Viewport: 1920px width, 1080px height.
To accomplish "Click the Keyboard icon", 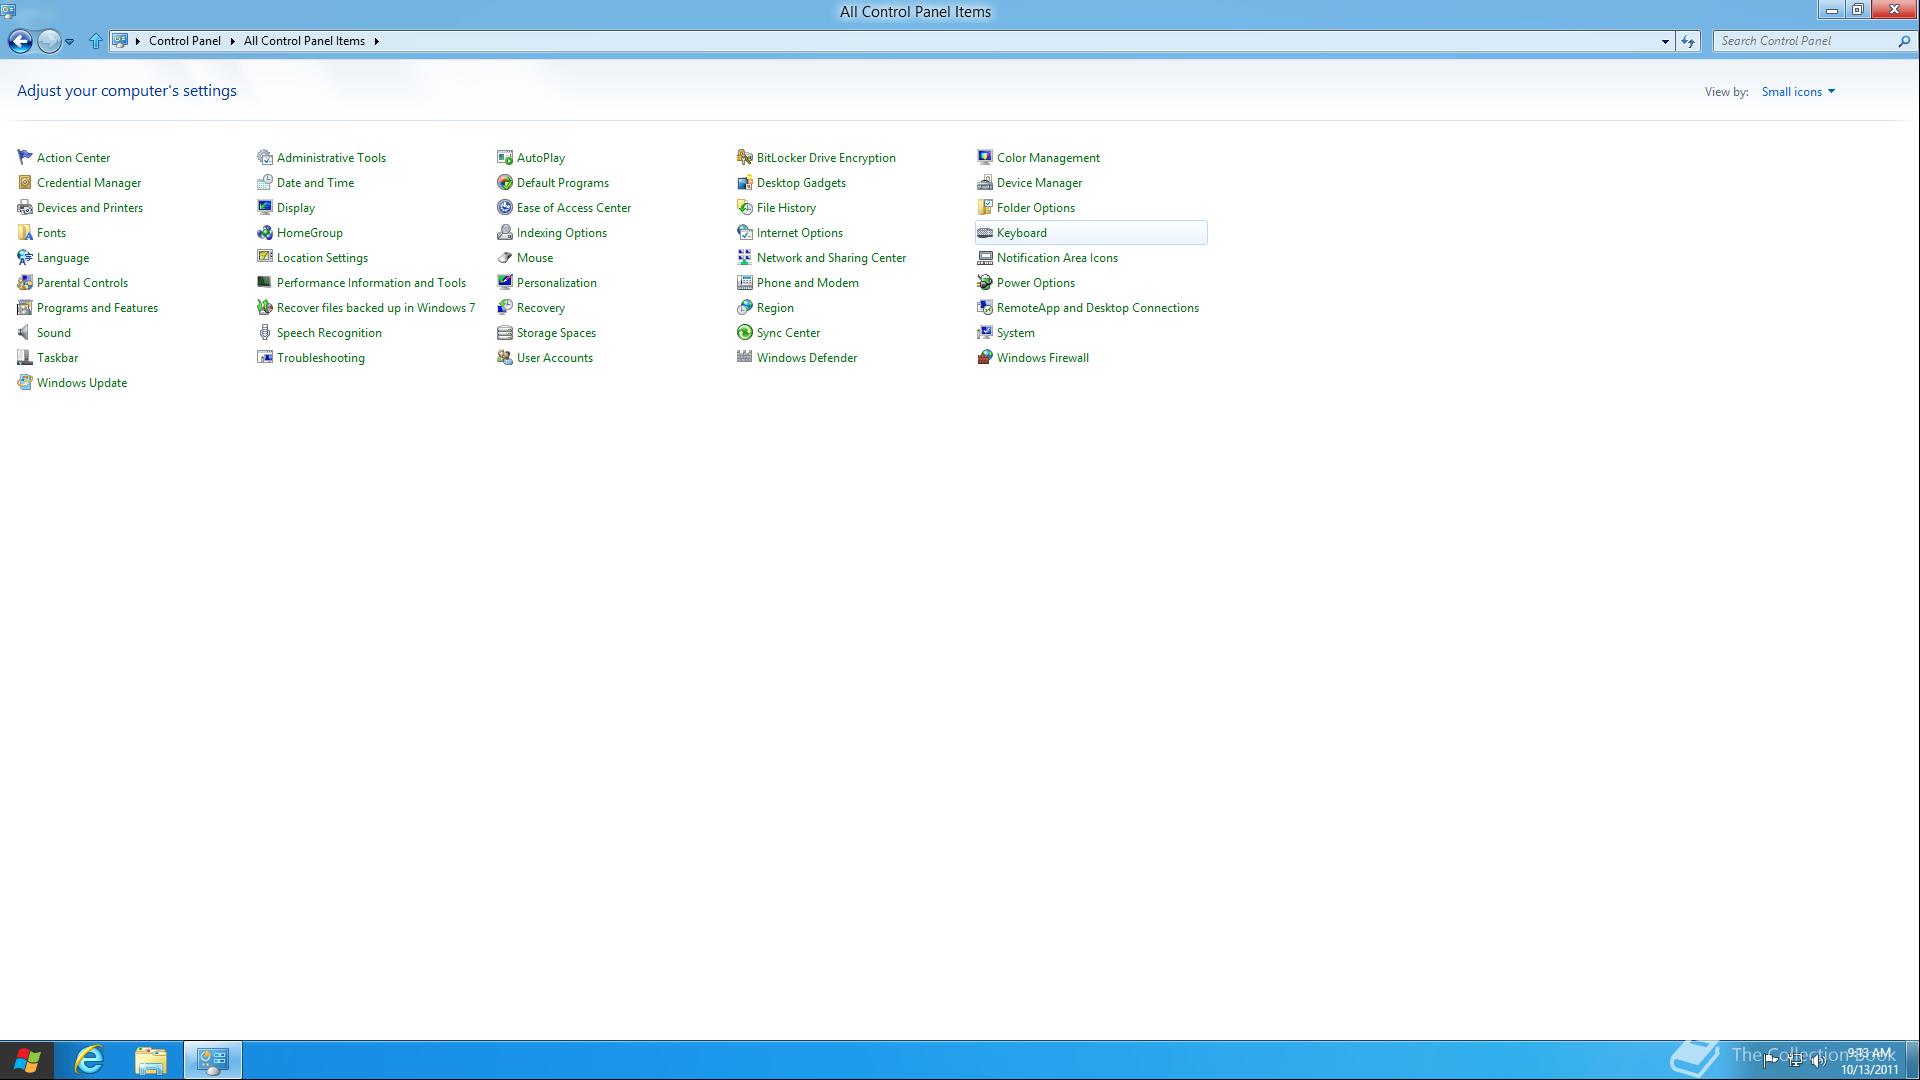I will point(985,232).
